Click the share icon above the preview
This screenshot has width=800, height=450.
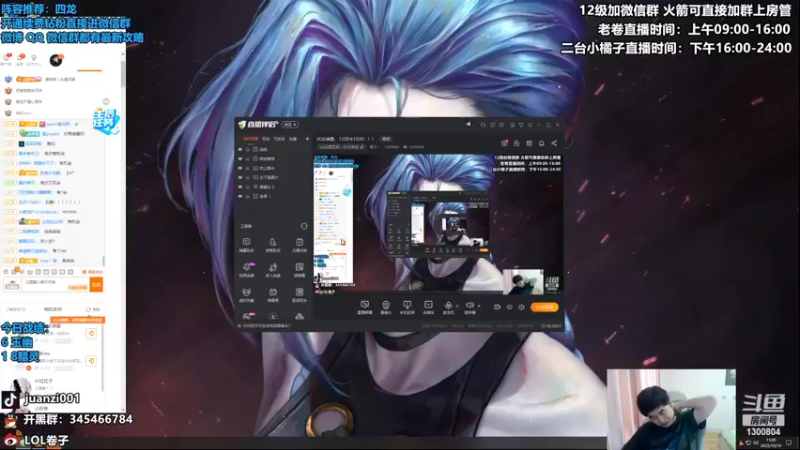point(554,143)
